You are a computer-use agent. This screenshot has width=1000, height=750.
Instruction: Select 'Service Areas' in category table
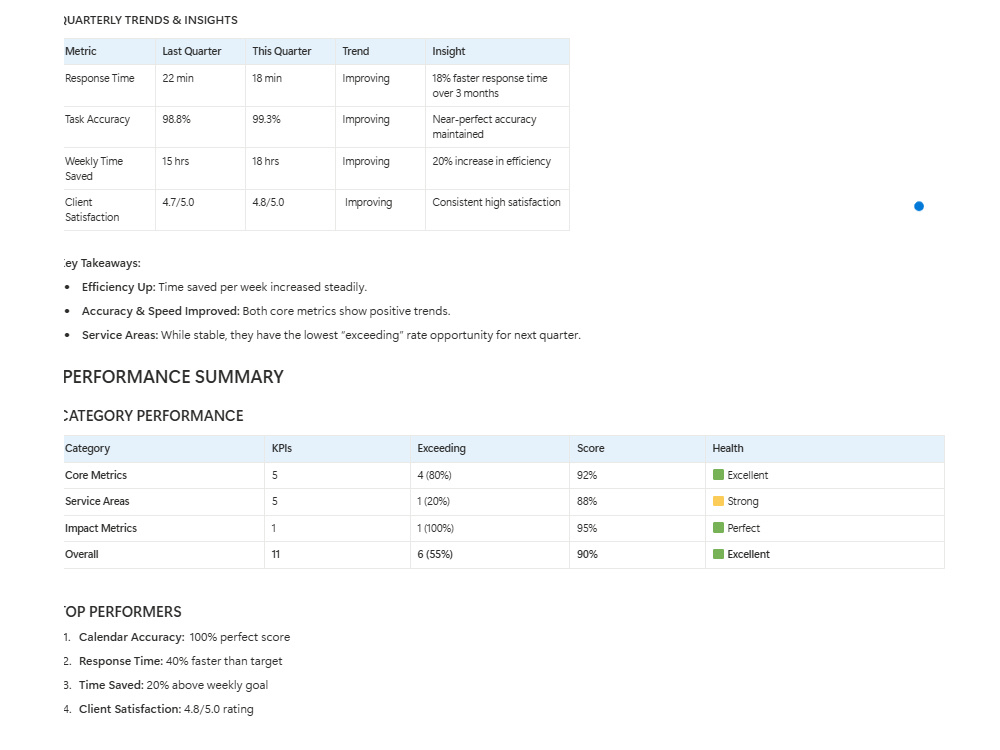point(97,501)
